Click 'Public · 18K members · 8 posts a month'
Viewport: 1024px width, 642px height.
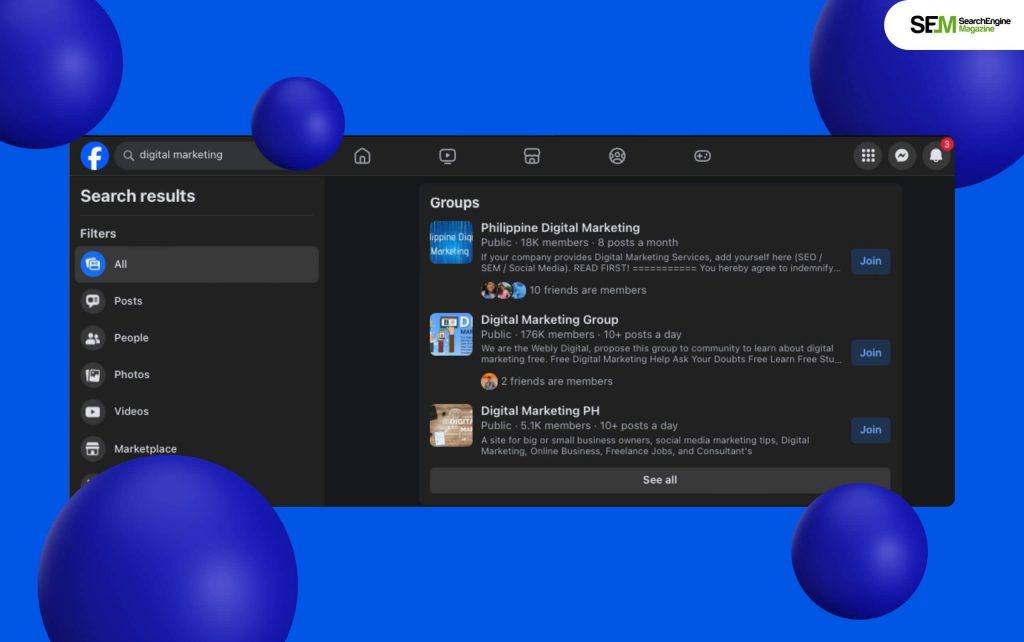(x=579, y=242)
